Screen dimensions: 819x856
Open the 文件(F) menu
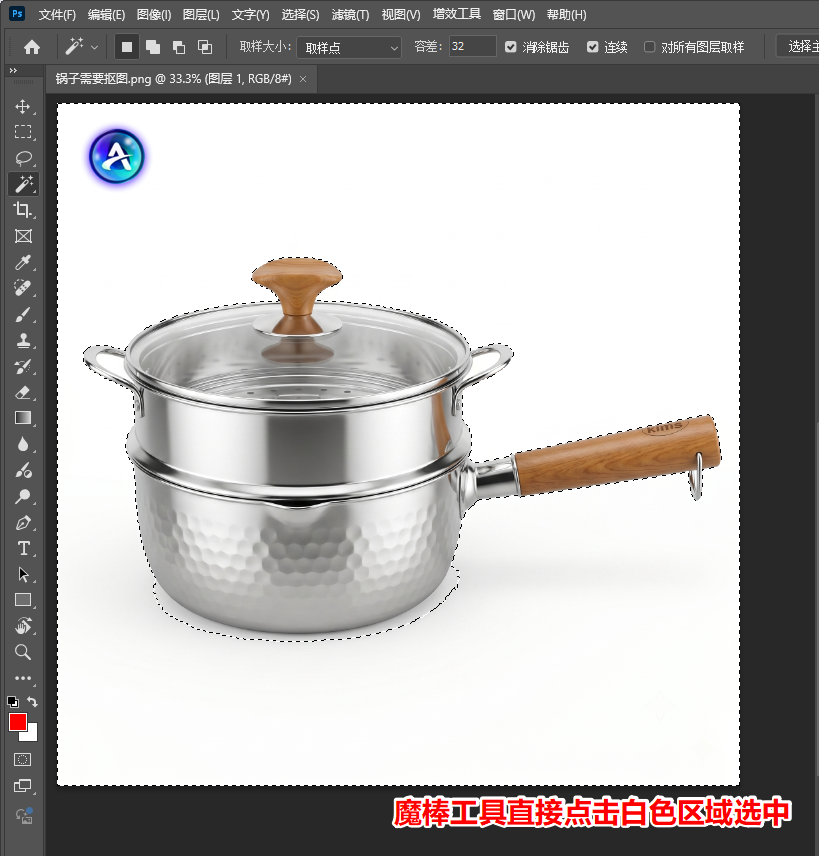tap(57, 15)
